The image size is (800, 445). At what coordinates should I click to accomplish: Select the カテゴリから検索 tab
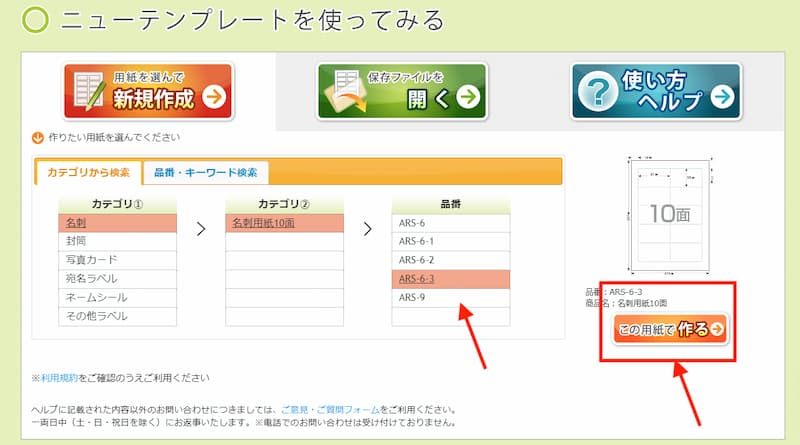pyautogui.click(x=88, y=172)
